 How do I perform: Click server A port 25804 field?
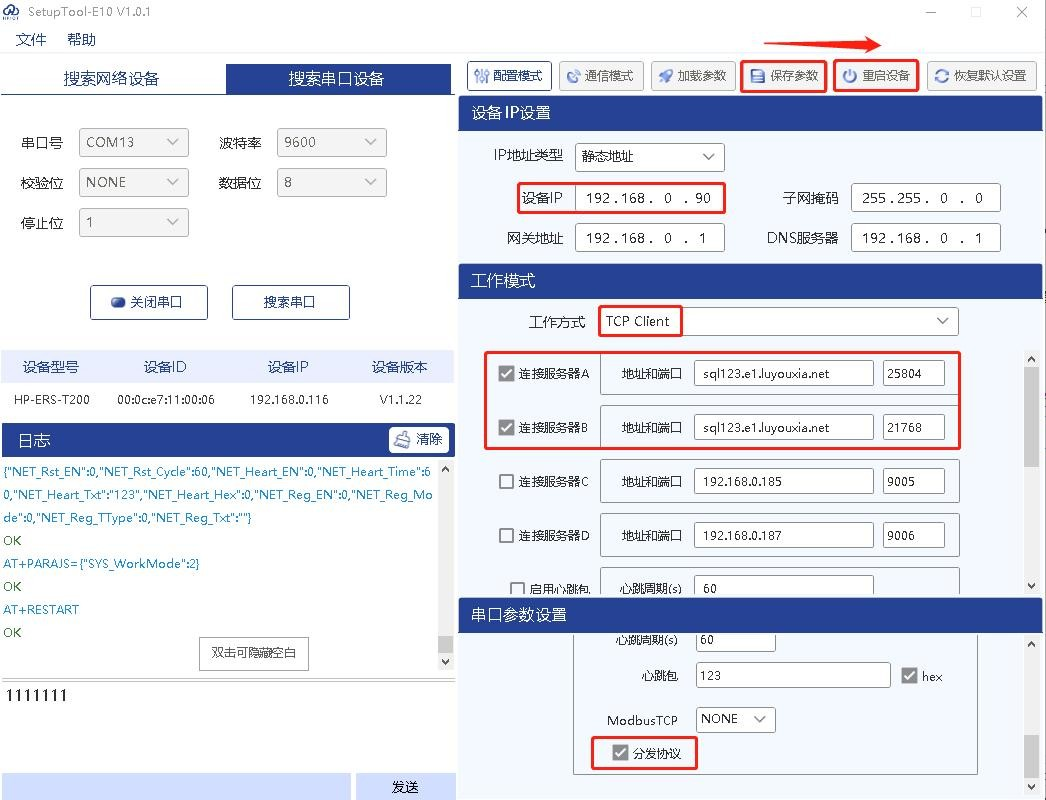pyautogui.click(x=913, y=374)
